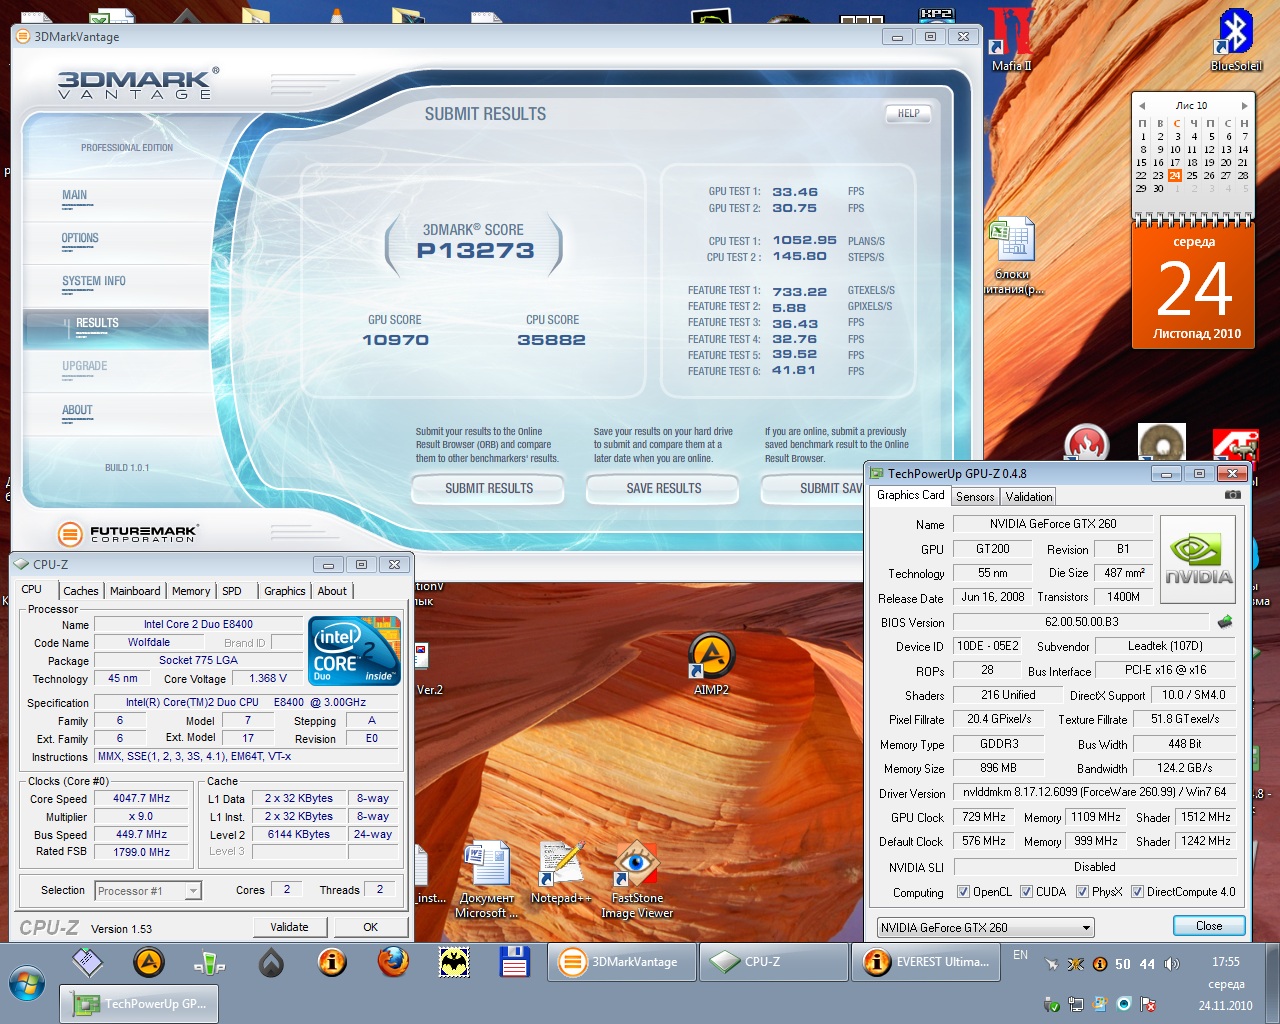The height and width of the screenshot is (1024, 1280).
Task: Click OK in the CPU-Z window
Action: click(x=371, y=927)
